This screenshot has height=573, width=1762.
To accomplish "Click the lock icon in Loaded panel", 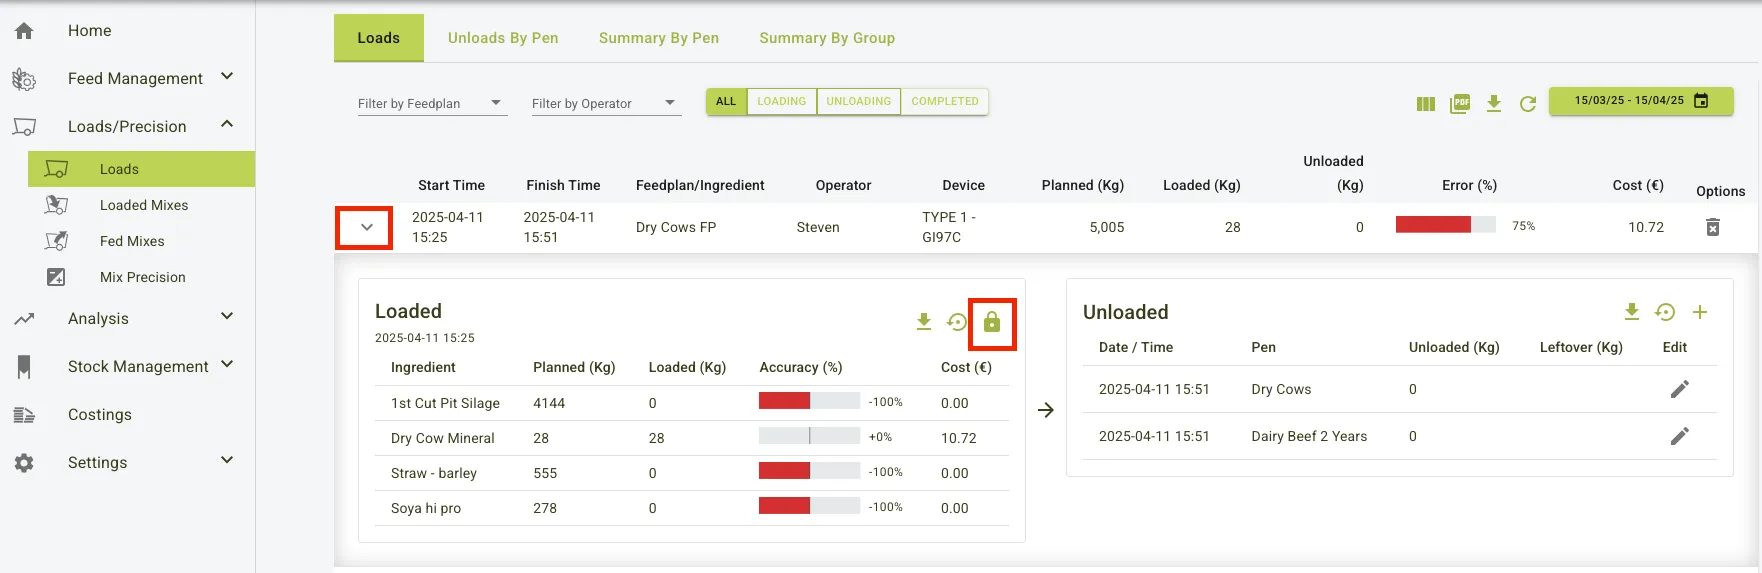I will (991, 322).
